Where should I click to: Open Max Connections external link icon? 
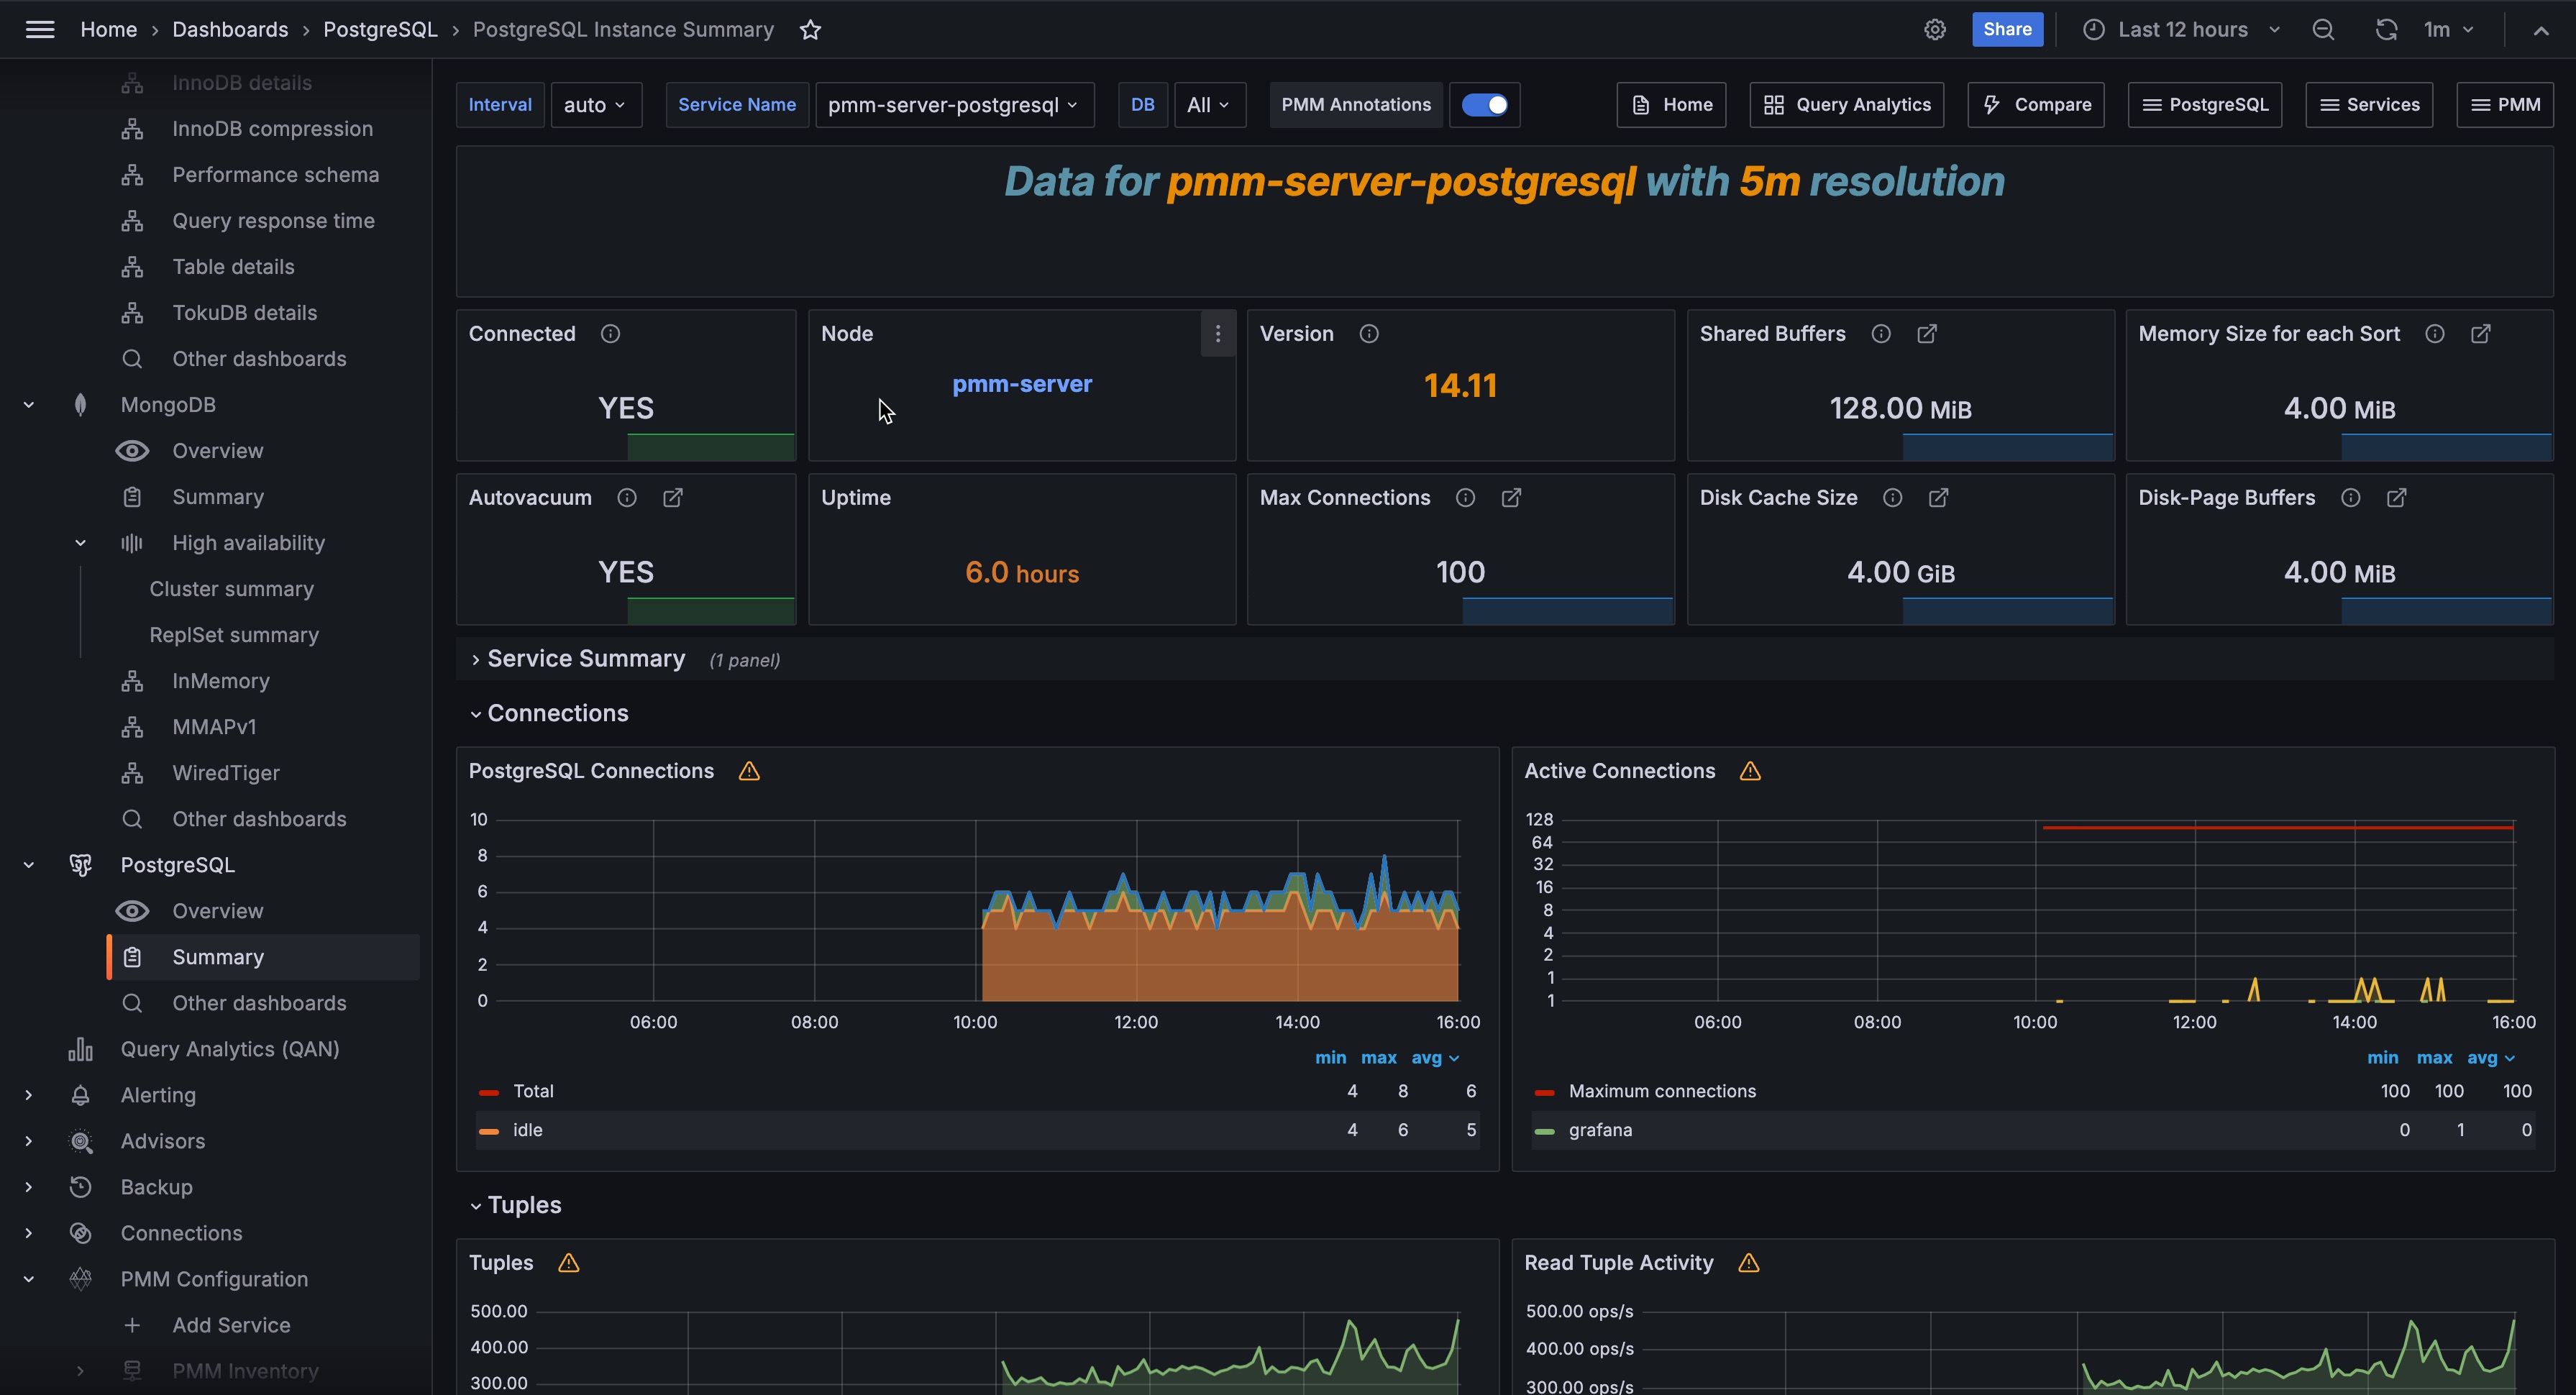1511,498
